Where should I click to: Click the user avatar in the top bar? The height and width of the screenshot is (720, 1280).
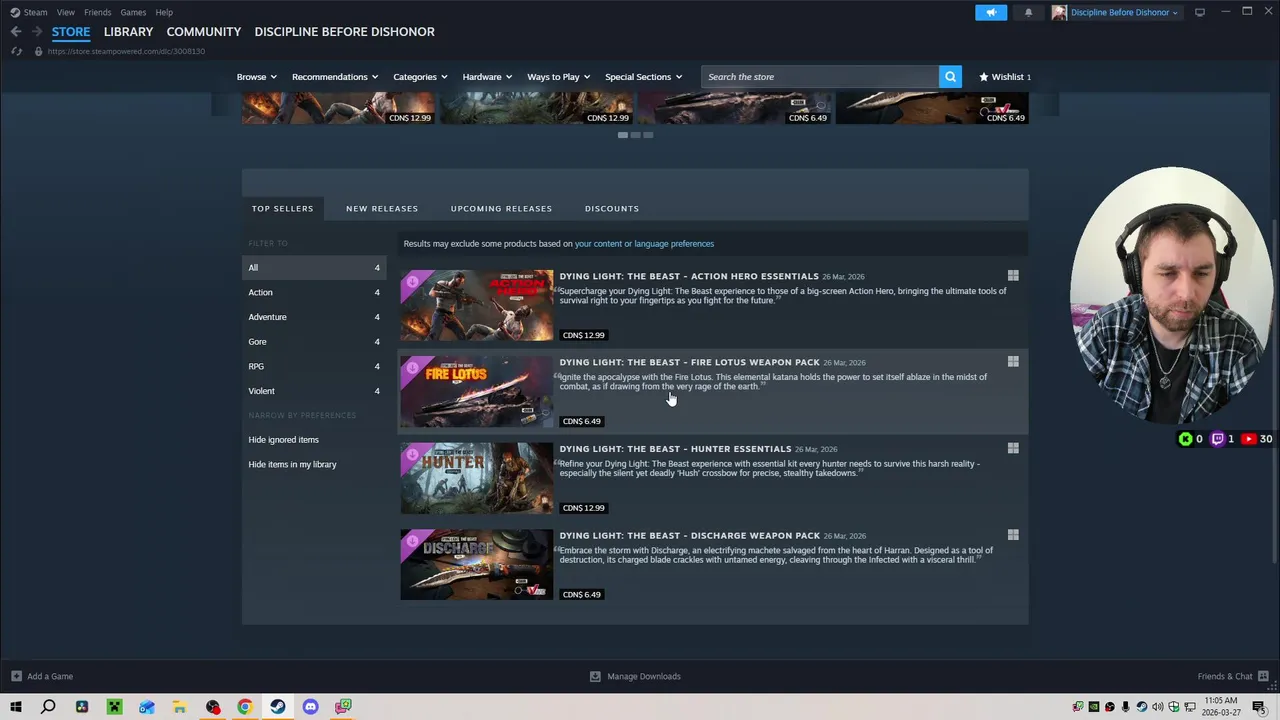tap(1059, 12)
